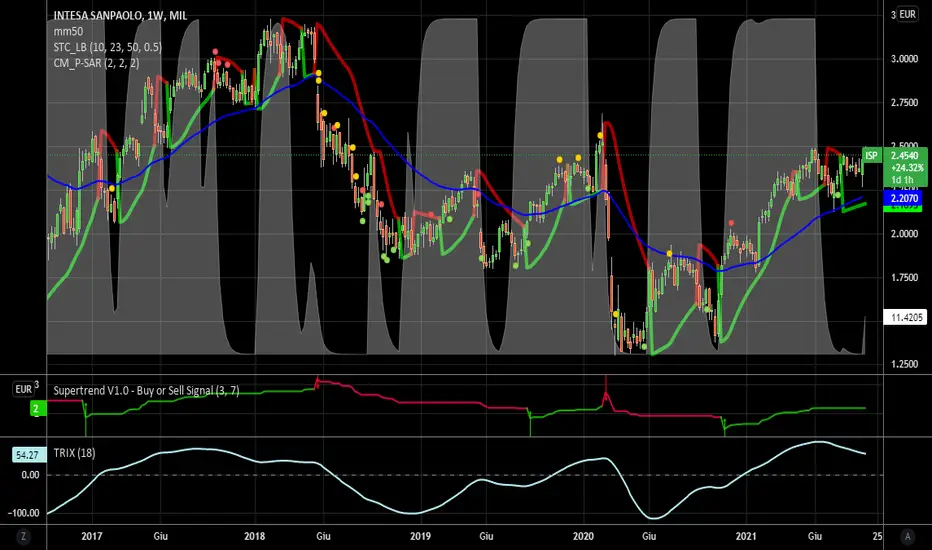Click the -100.00 TRIX axis label
This screenshot has width=932, height=550.
click(x=24, y=513)
